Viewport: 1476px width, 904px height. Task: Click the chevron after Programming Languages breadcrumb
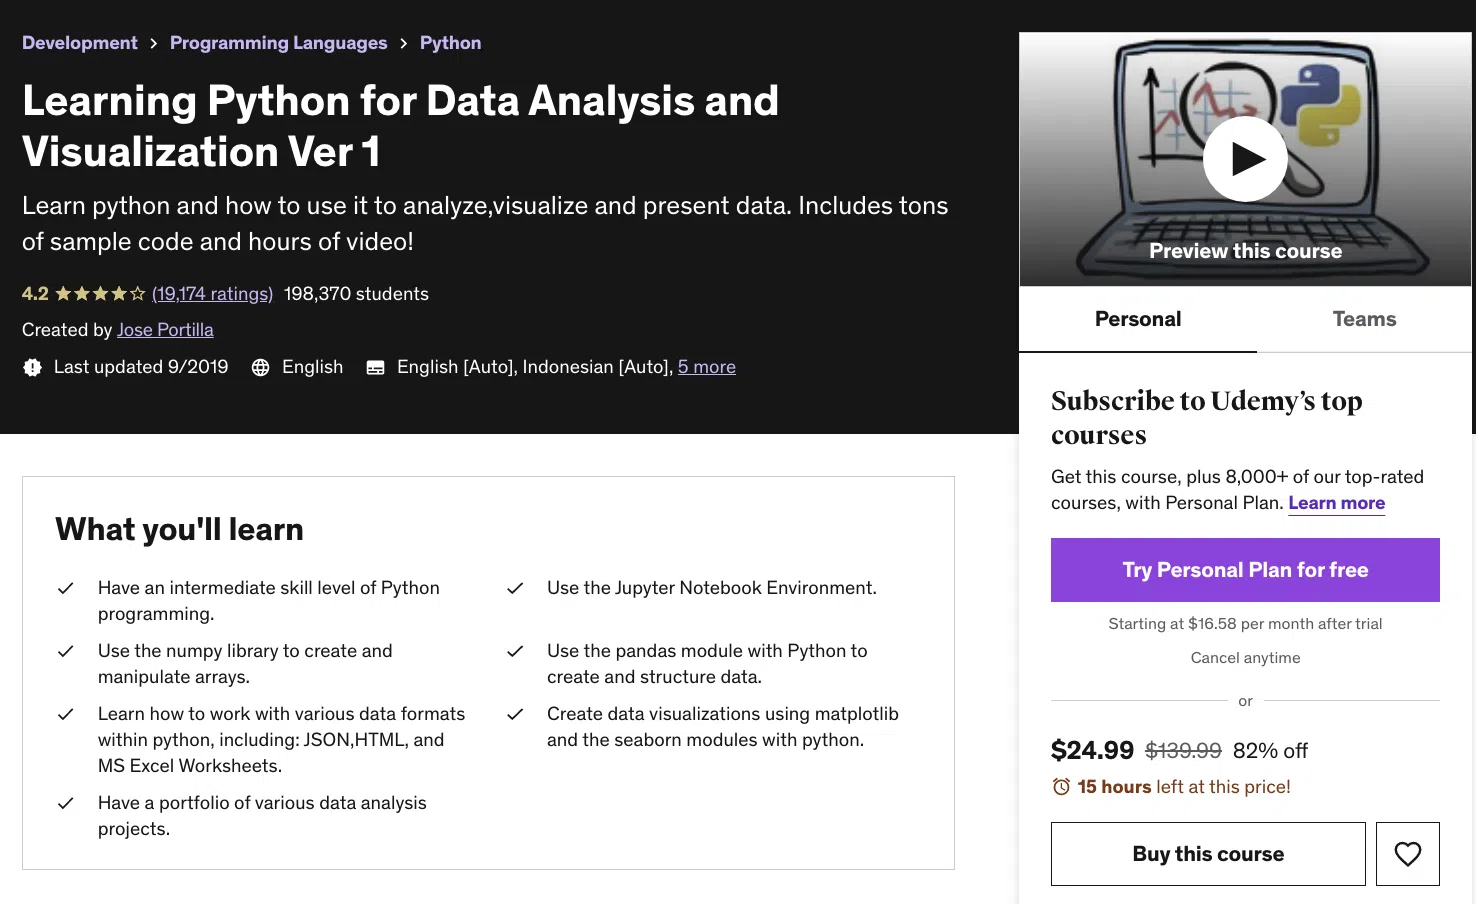[404, 43]
